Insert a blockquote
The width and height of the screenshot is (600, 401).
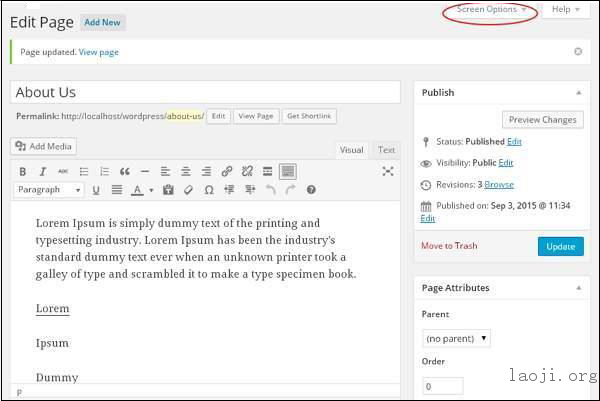125,171
